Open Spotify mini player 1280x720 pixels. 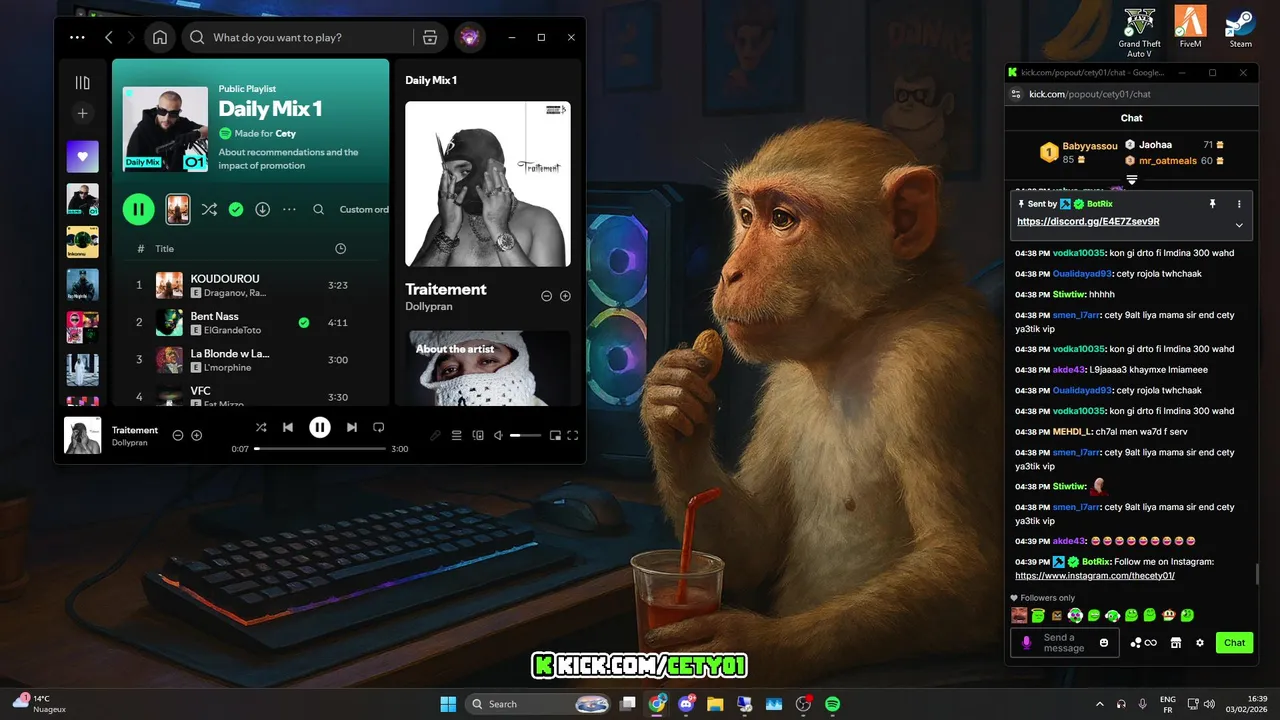[x=555, y=435]
